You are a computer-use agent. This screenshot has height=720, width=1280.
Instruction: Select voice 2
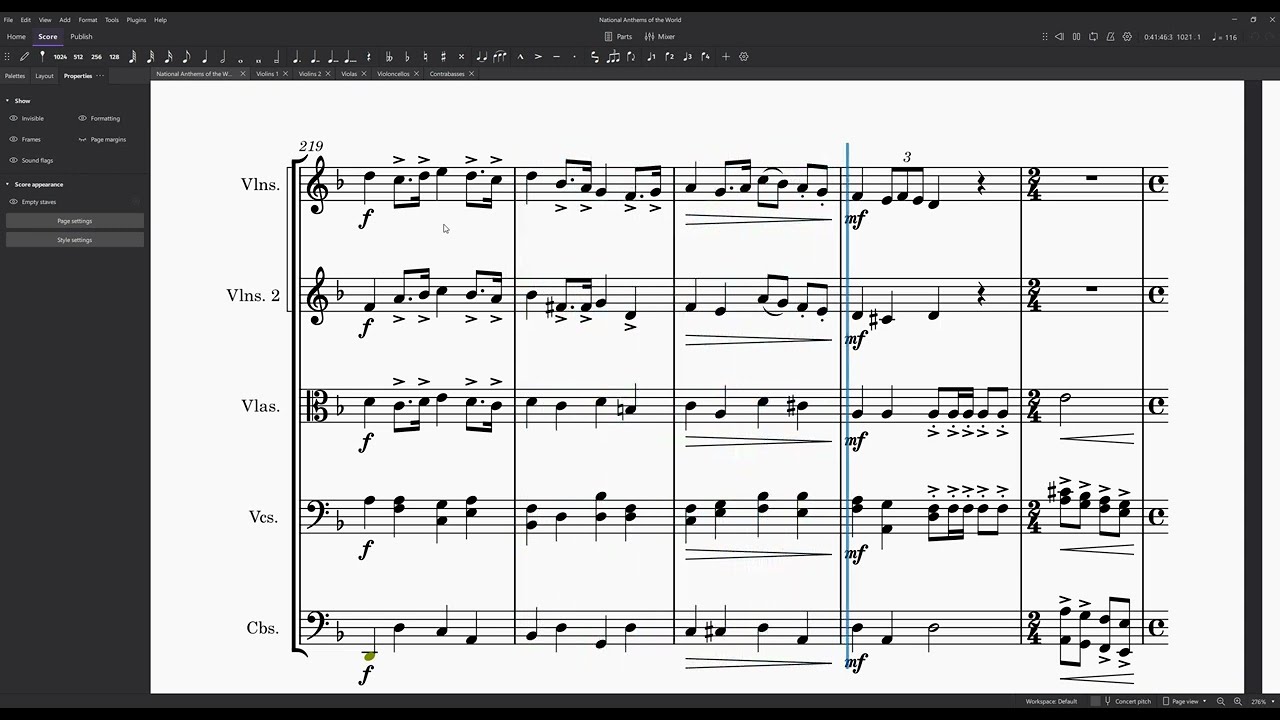670,57
